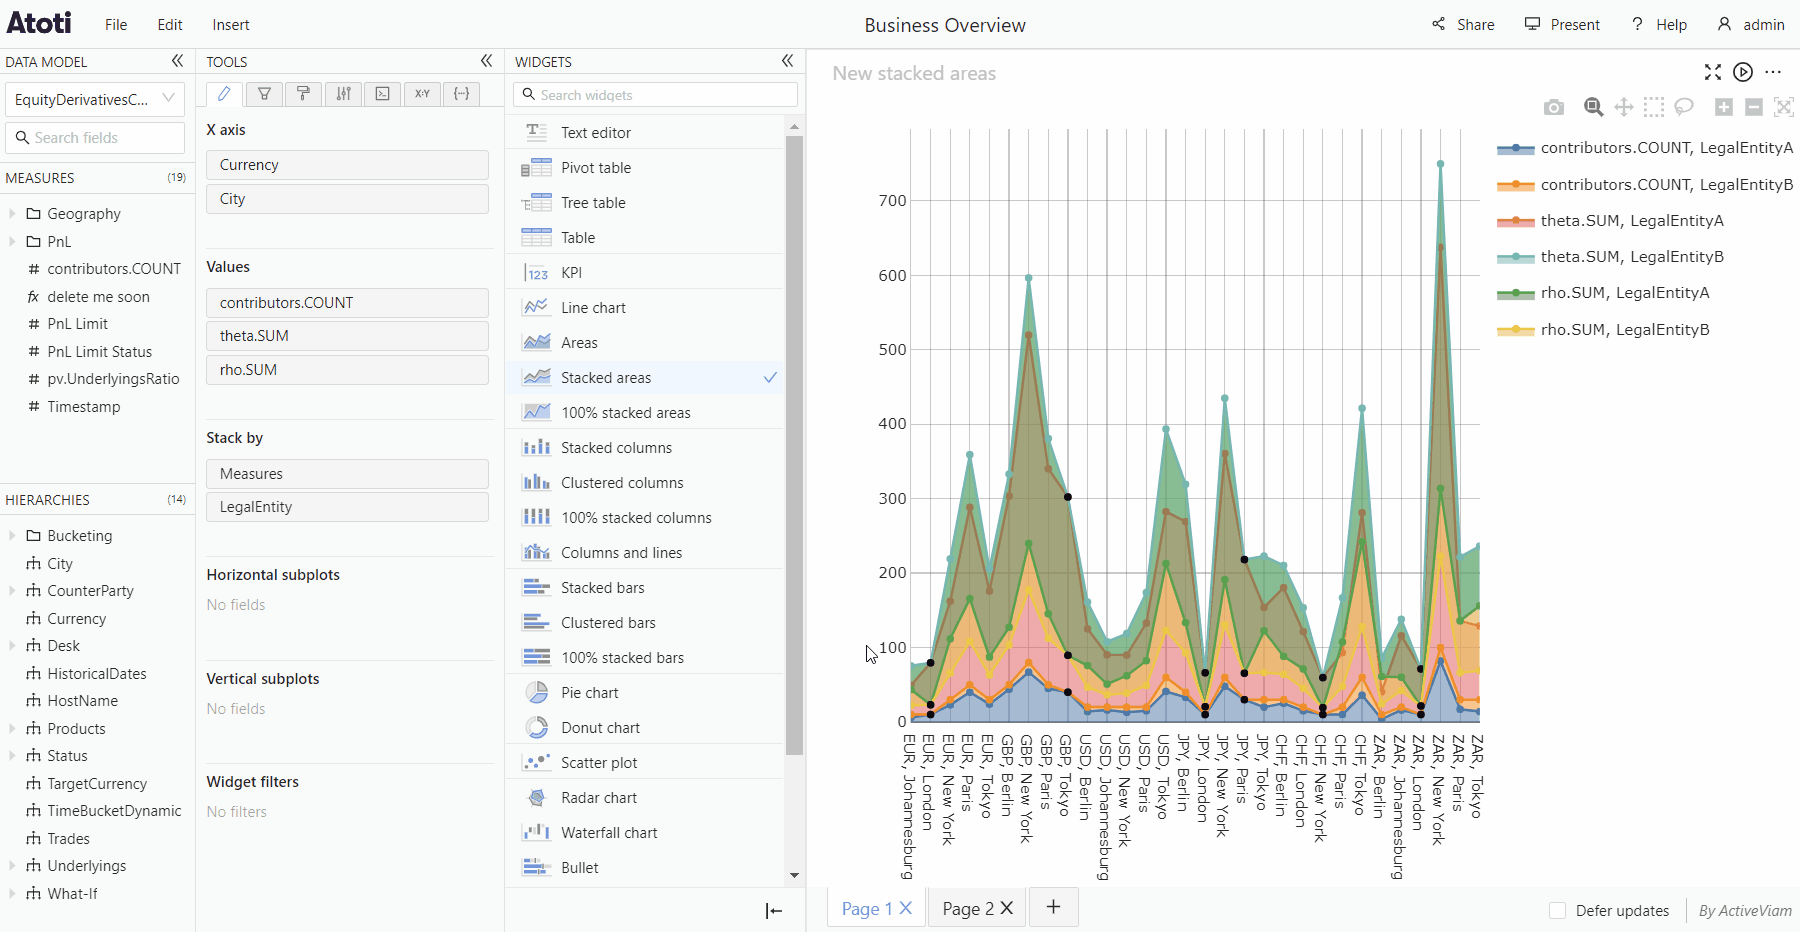The image size is (1800, 932).
Task: Collapse the Tools panel
Action: (486, 61)
